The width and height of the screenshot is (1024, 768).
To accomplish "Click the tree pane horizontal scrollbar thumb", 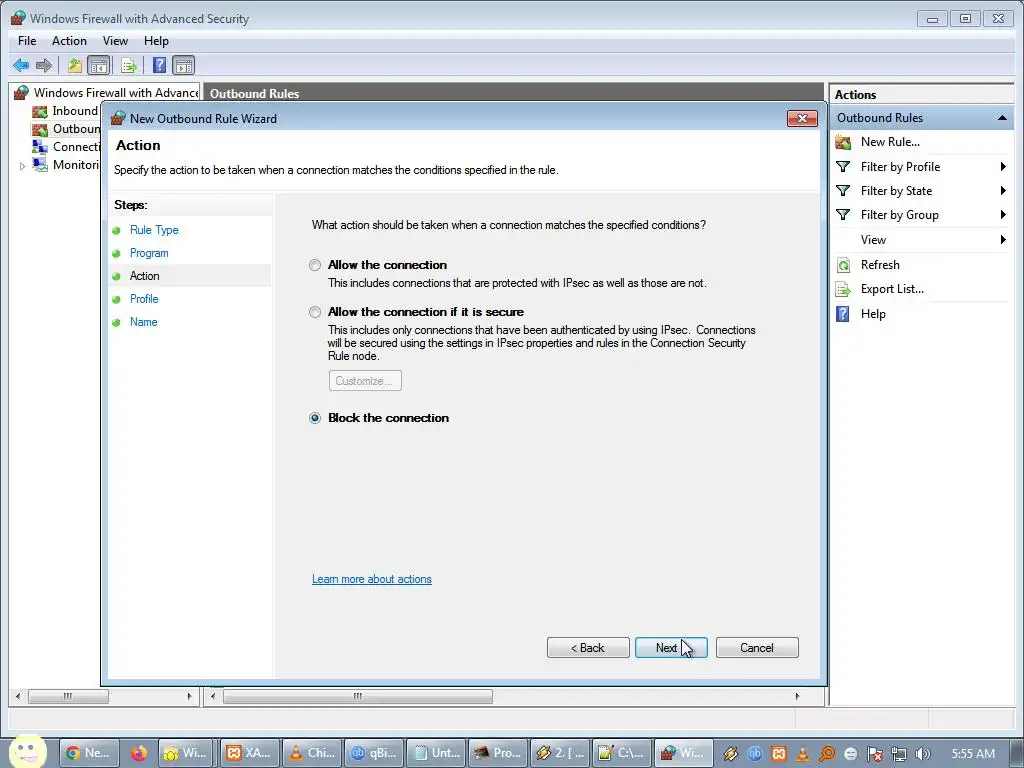I will pyautogui.click(x=68, y=696).
